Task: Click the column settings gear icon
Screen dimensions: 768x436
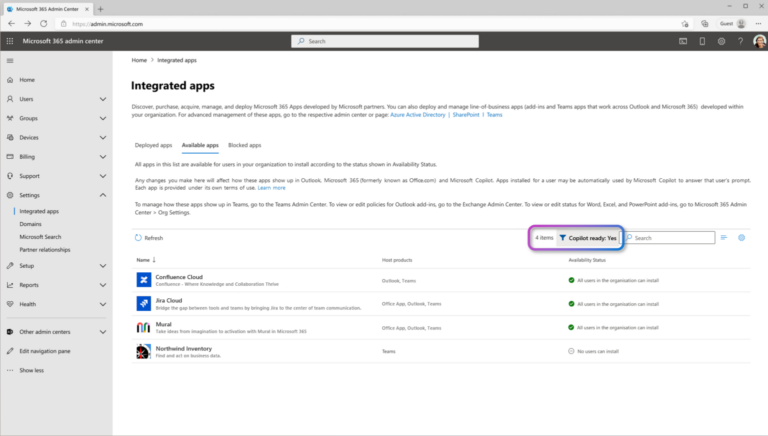Action: (x=742, y=238)
